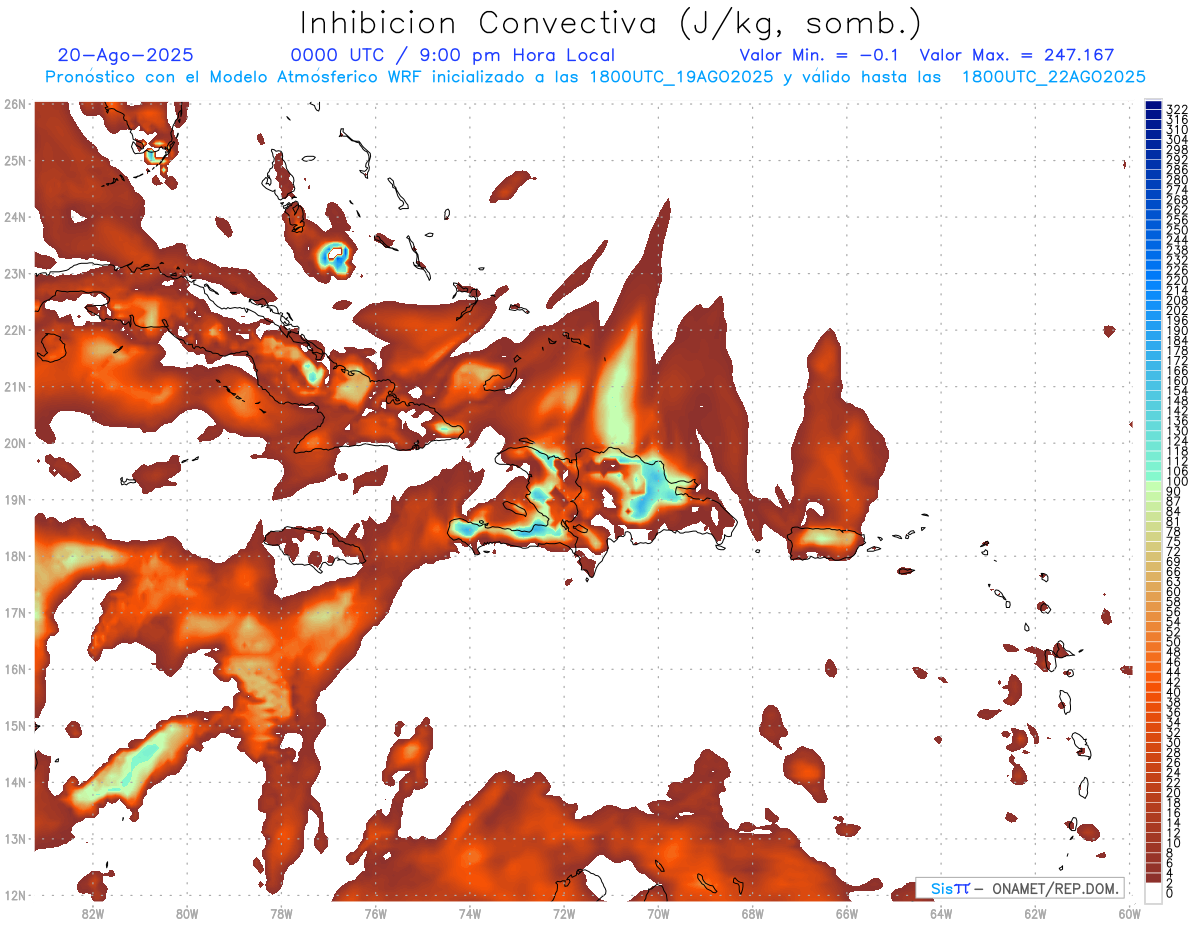The height and width of the screenshot is (927, 1200).
Task: Click longitude axis label 66W
Action: pyautogui.click(x=846, y=913)
